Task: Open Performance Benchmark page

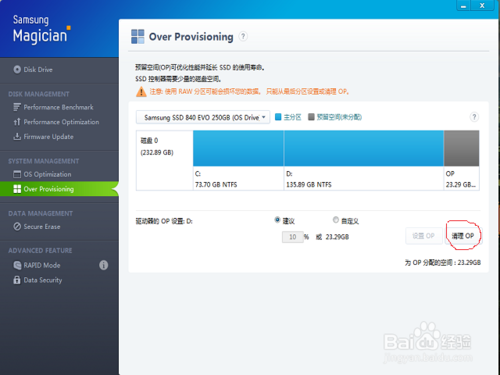Action: click(x=58, y=107)
